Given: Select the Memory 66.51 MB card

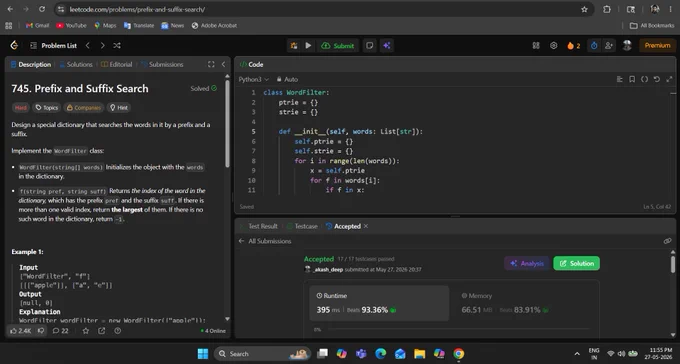Looking at the screenshot, I should (525, 303).
